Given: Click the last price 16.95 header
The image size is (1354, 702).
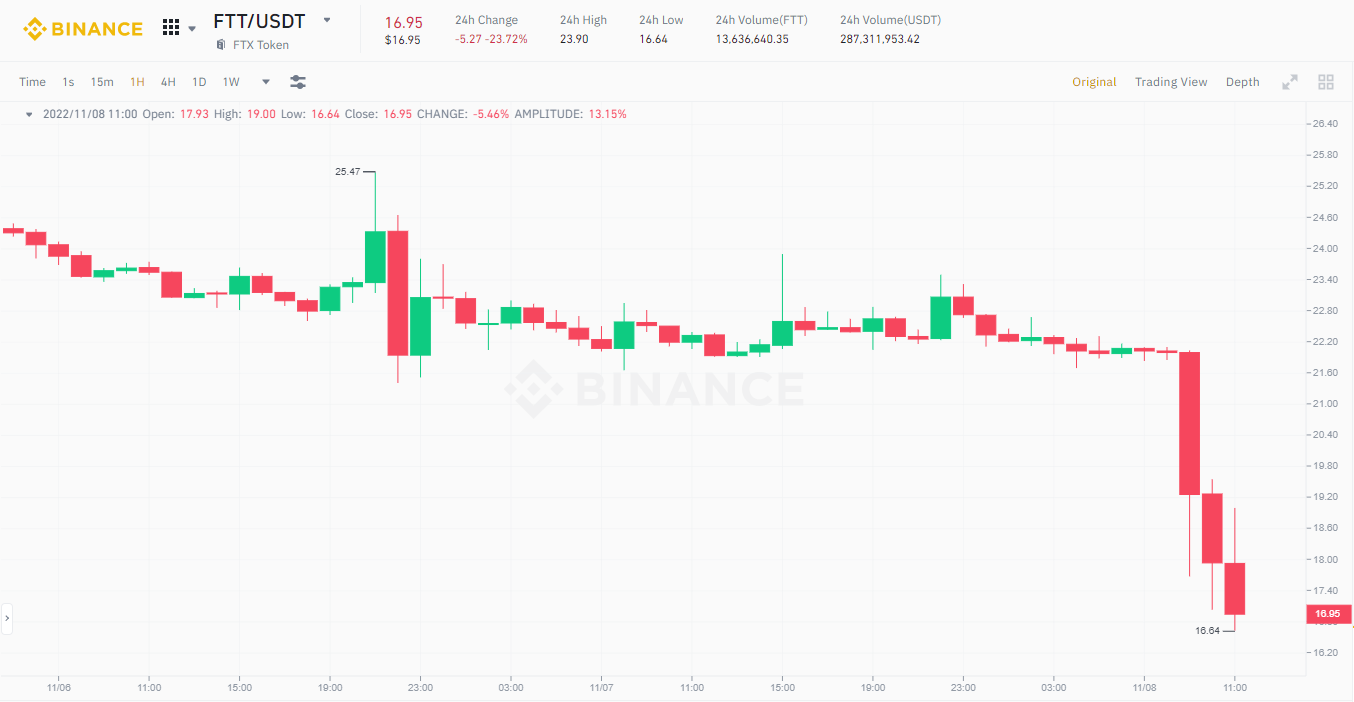Looking at the screenshot, I should click(403, 21).
